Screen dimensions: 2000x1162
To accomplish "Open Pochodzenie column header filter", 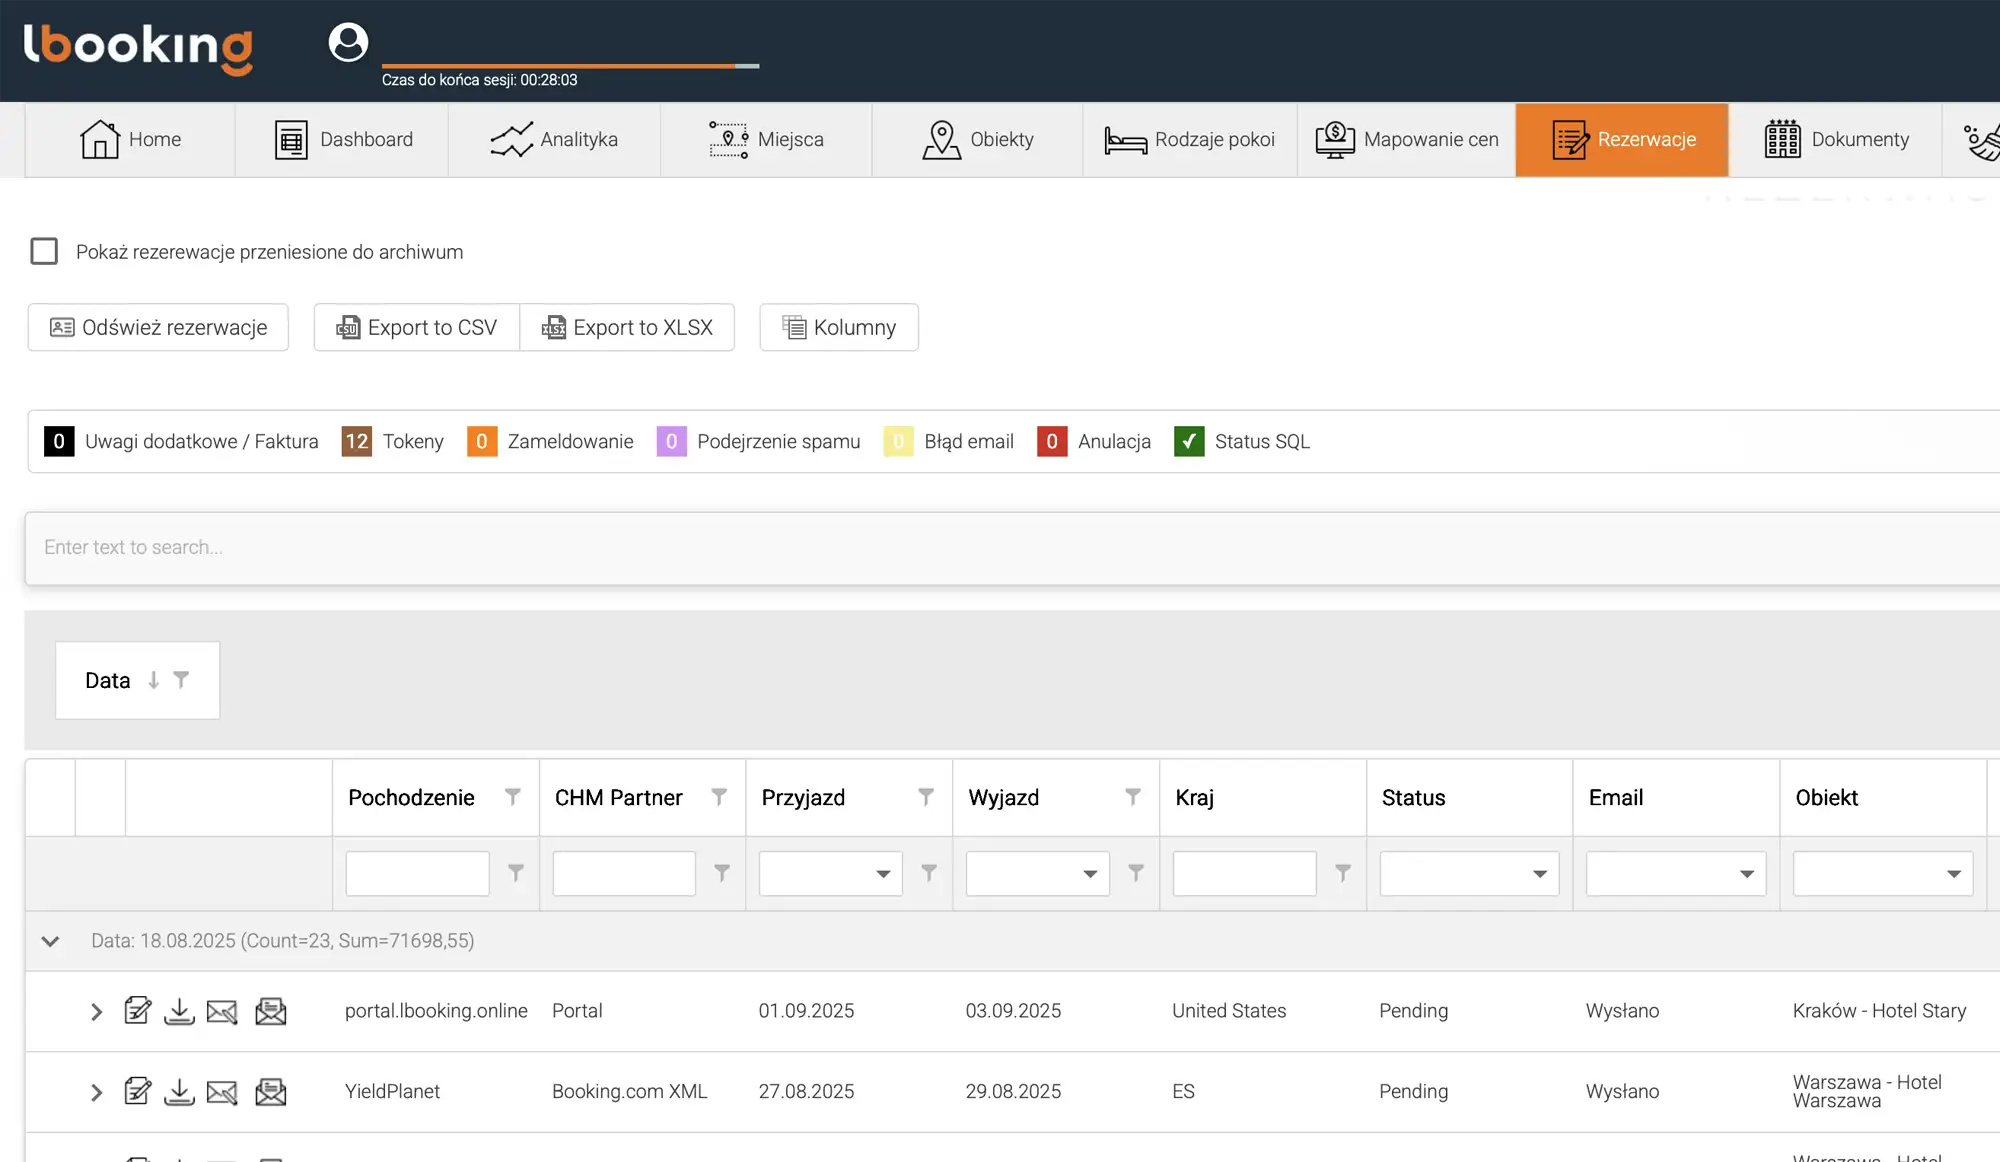I will pyautogui.click(x=512, y=797).
